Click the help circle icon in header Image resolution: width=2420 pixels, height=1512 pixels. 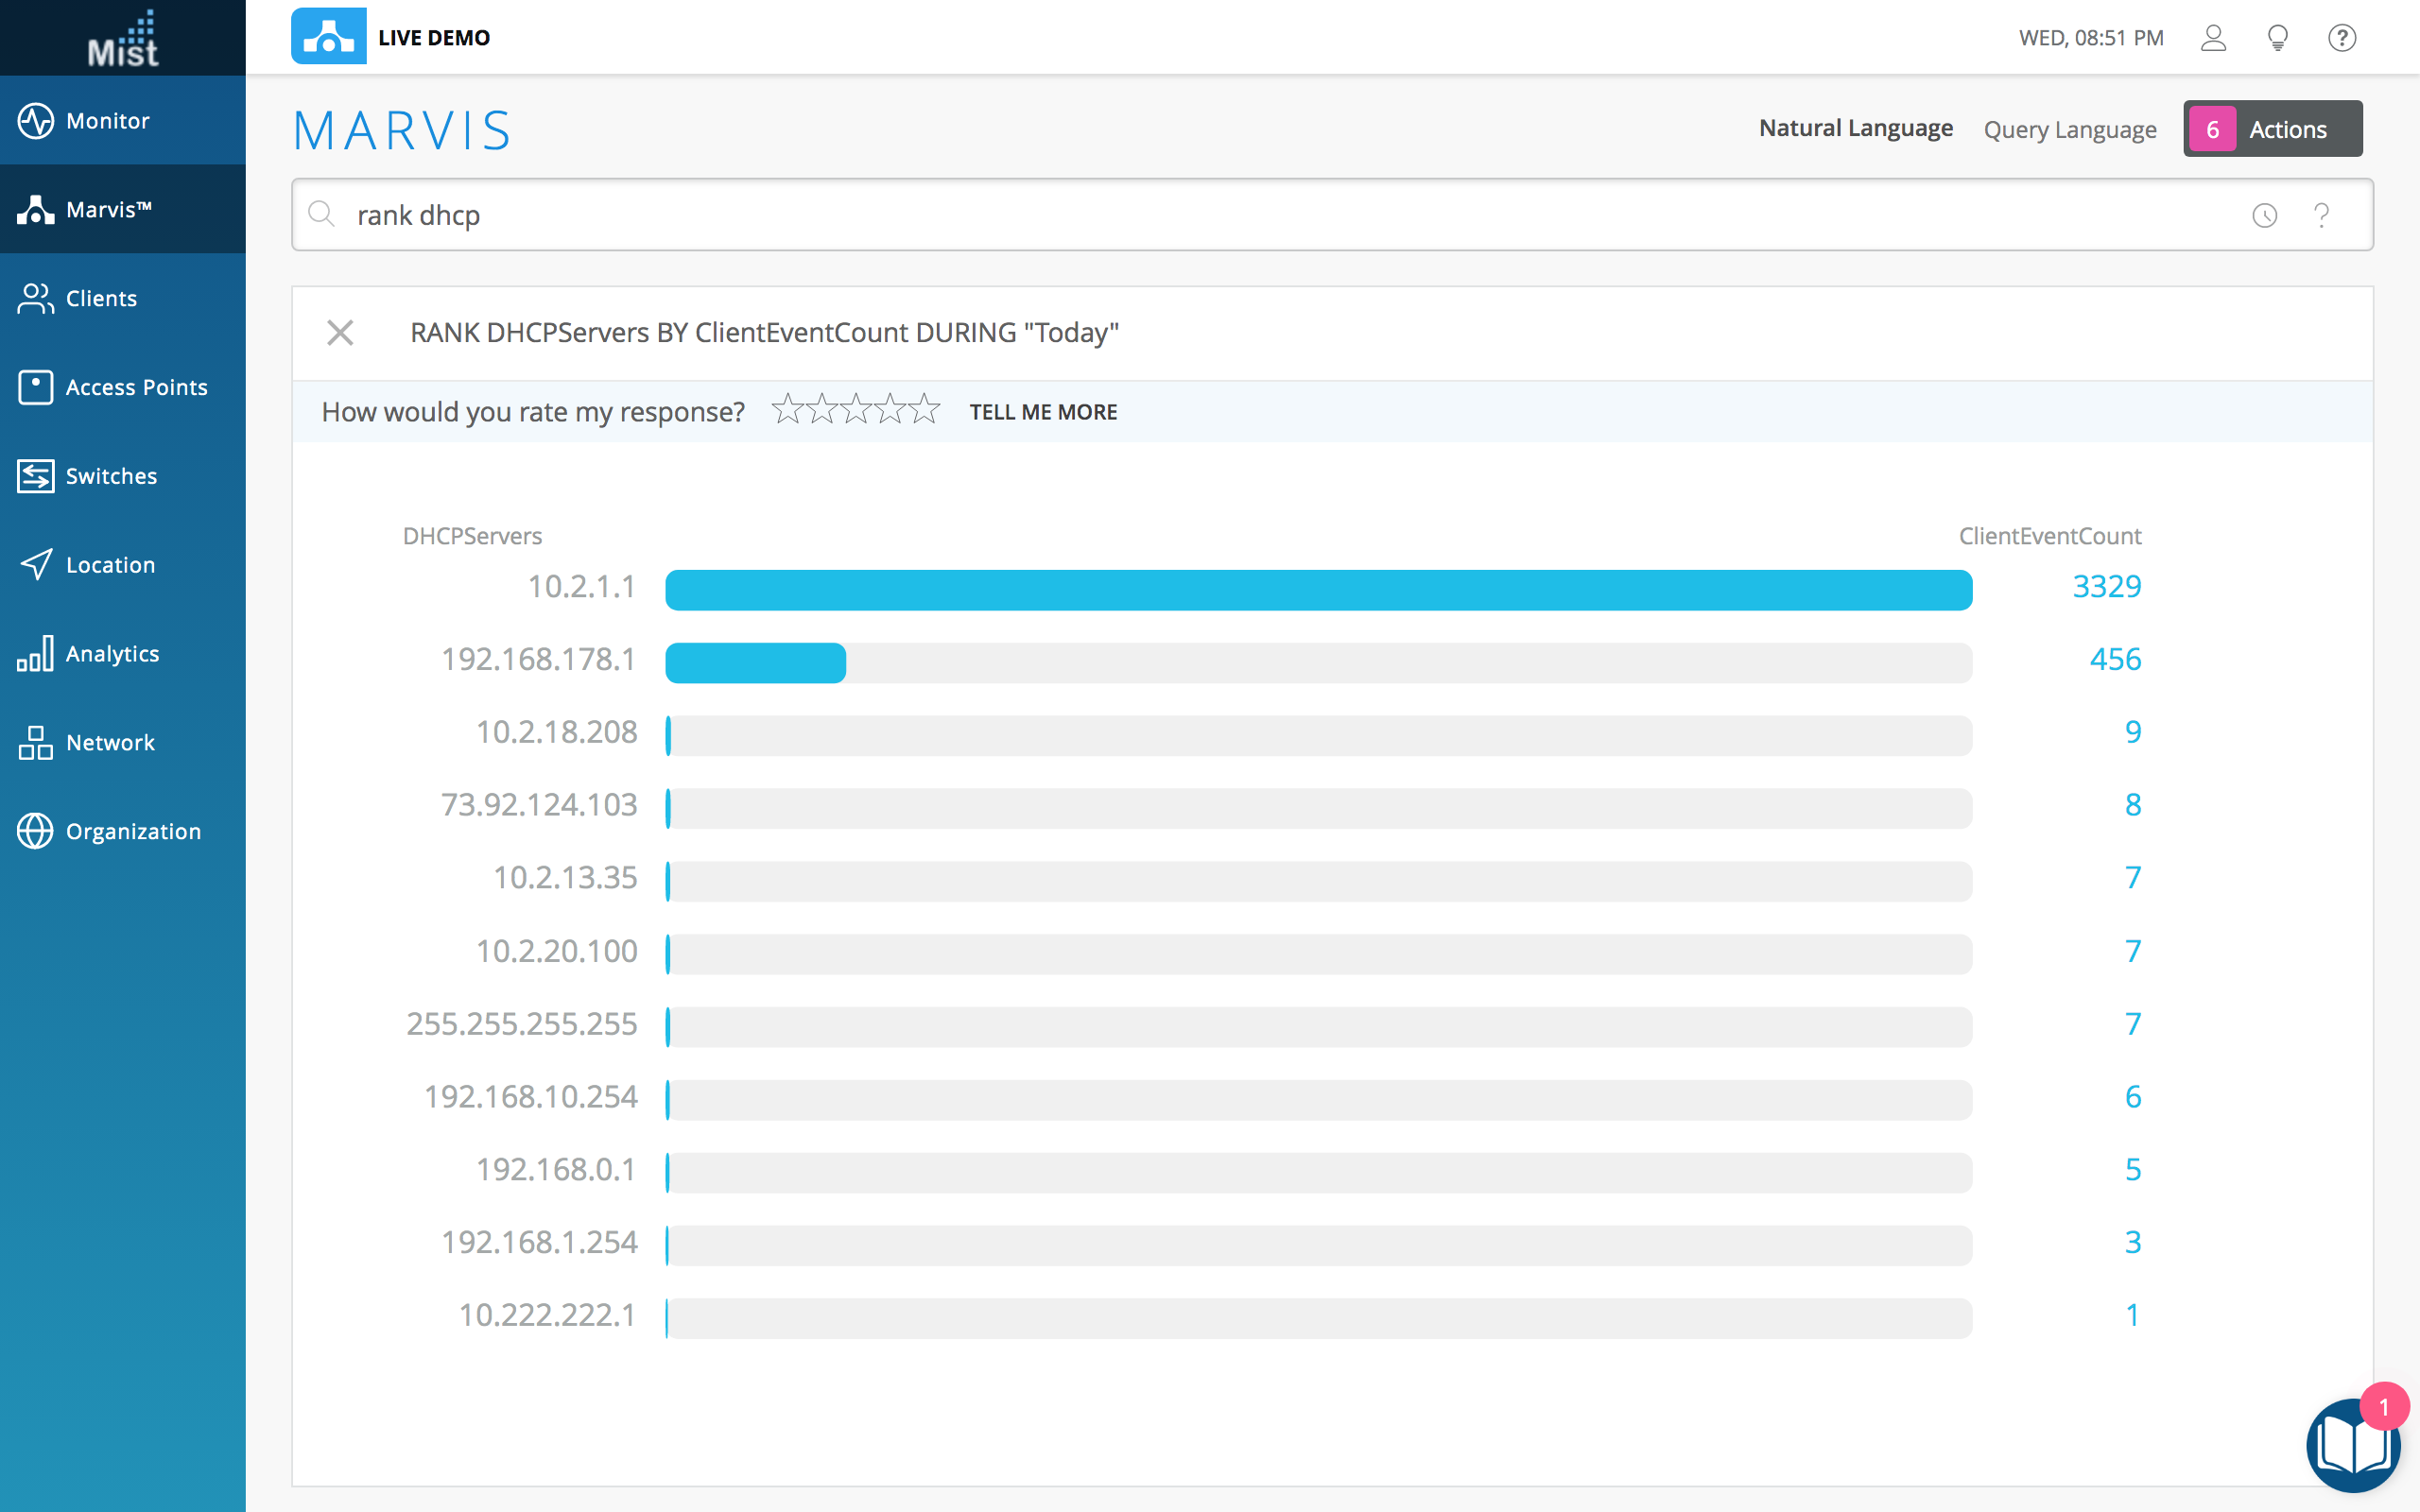click(2342, 38)
